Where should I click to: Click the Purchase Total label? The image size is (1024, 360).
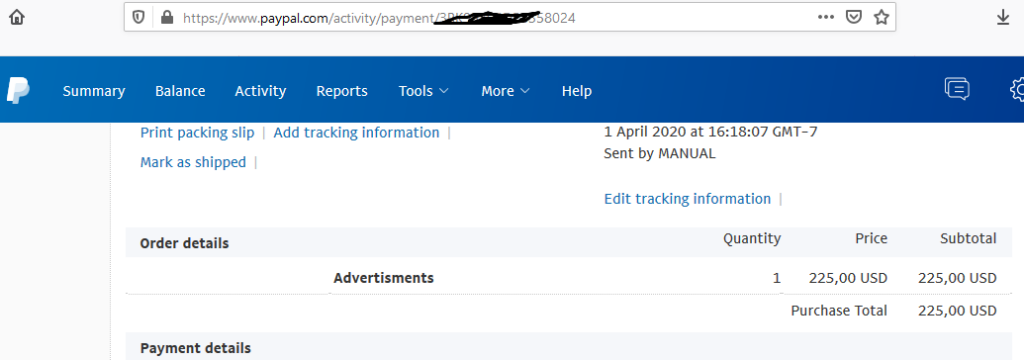[839, 311]
